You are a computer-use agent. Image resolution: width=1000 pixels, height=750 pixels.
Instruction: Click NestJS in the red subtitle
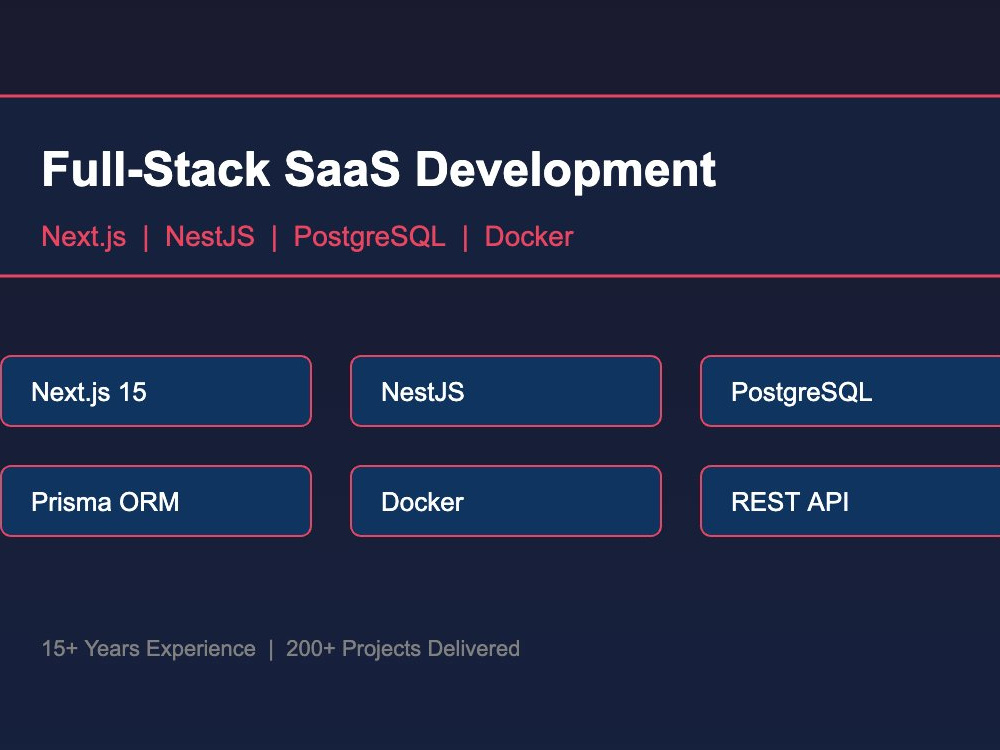(210, 237)
